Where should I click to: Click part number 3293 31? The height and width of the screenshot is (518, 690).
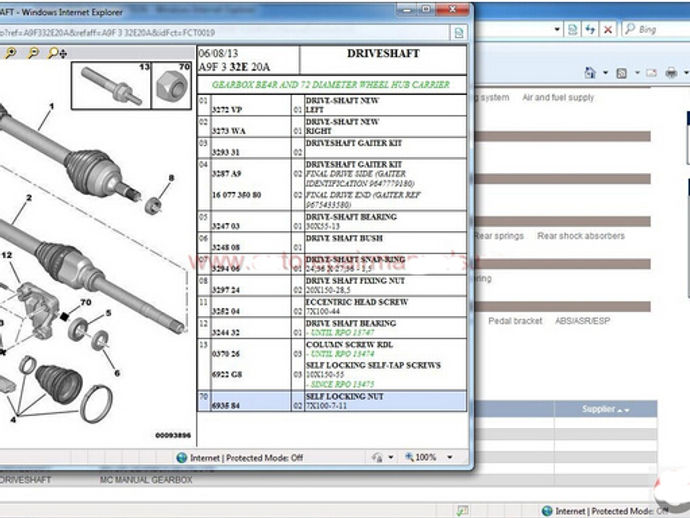click(225, 152)
